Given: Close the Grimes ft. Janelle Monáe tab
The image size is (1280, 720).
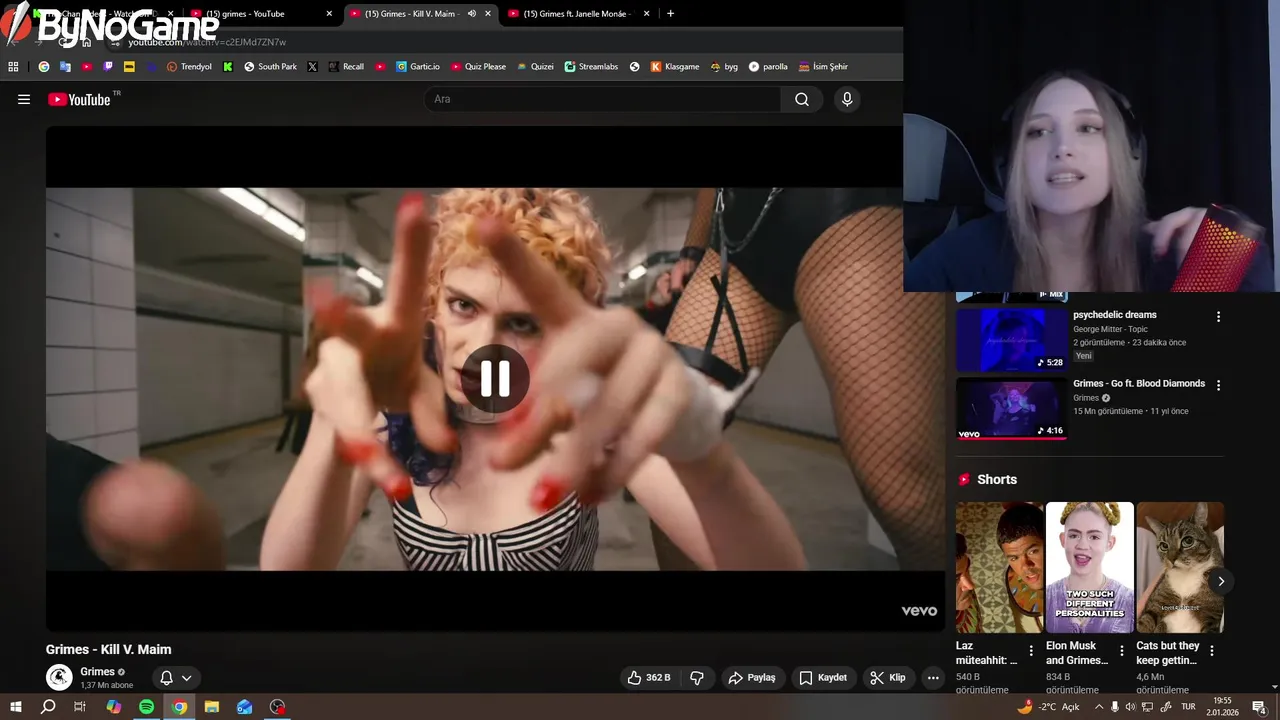Looking at the screenshot, I should pos(646,14).
